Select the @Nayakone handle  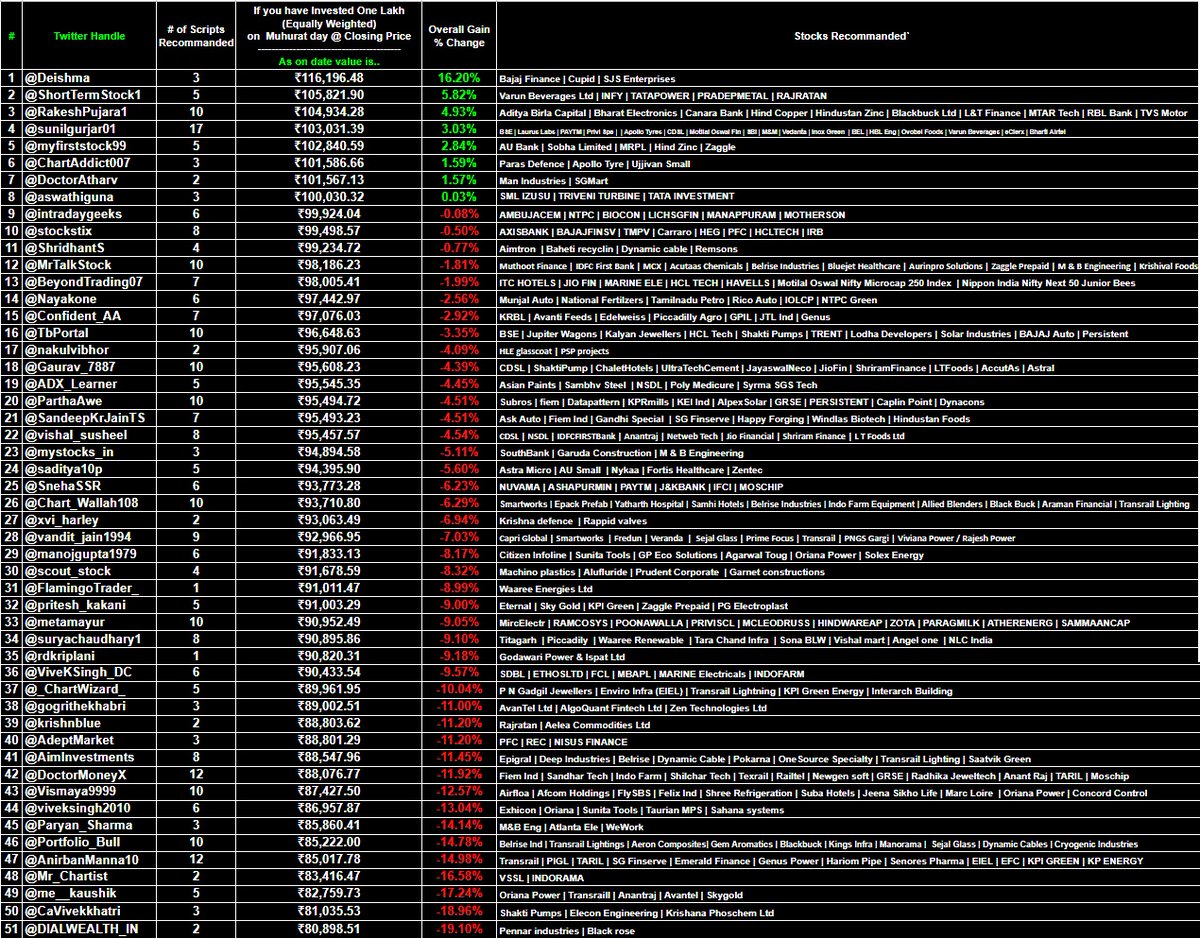[59, 298]
